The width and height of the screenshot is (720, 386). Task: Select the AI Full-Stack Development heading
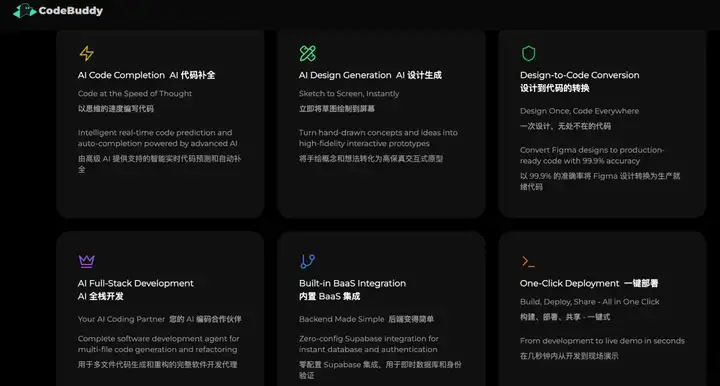135,283
